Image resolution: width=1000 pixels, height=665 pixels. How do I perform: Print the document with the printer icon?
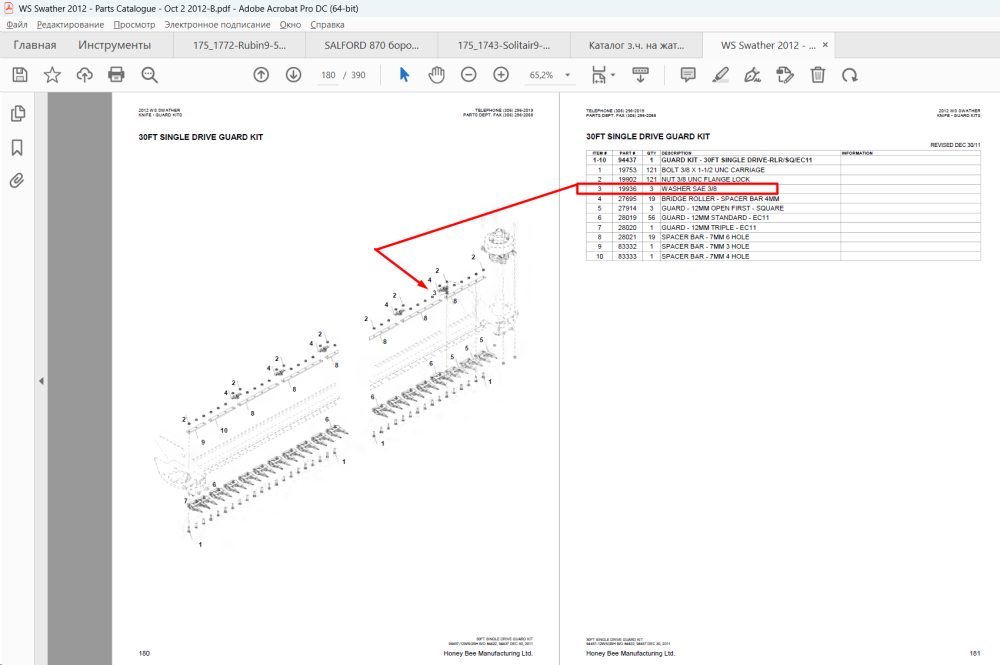(117, 75)
